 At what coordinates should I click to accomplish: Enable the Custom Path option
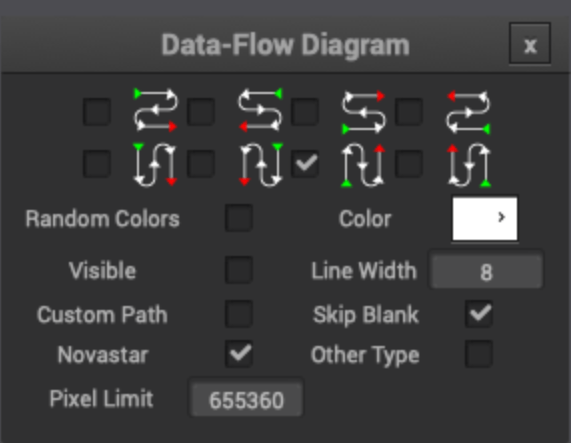point(239,314)
